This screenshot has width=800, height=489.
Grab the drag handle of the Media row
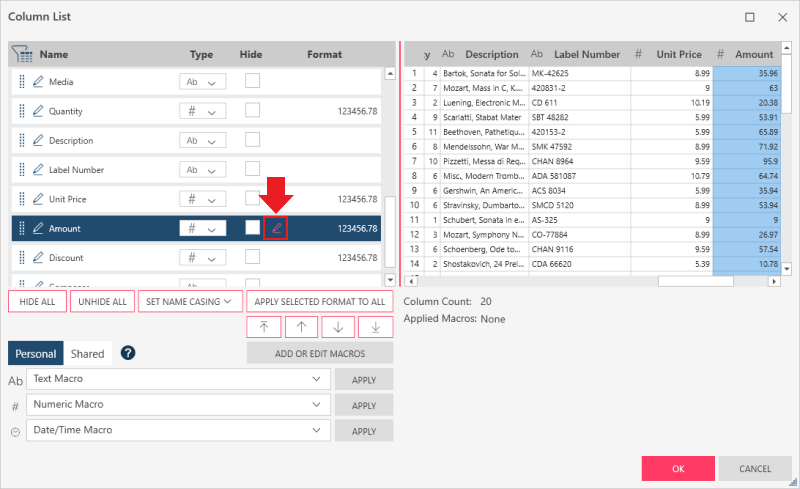click(x=21, y=82)
